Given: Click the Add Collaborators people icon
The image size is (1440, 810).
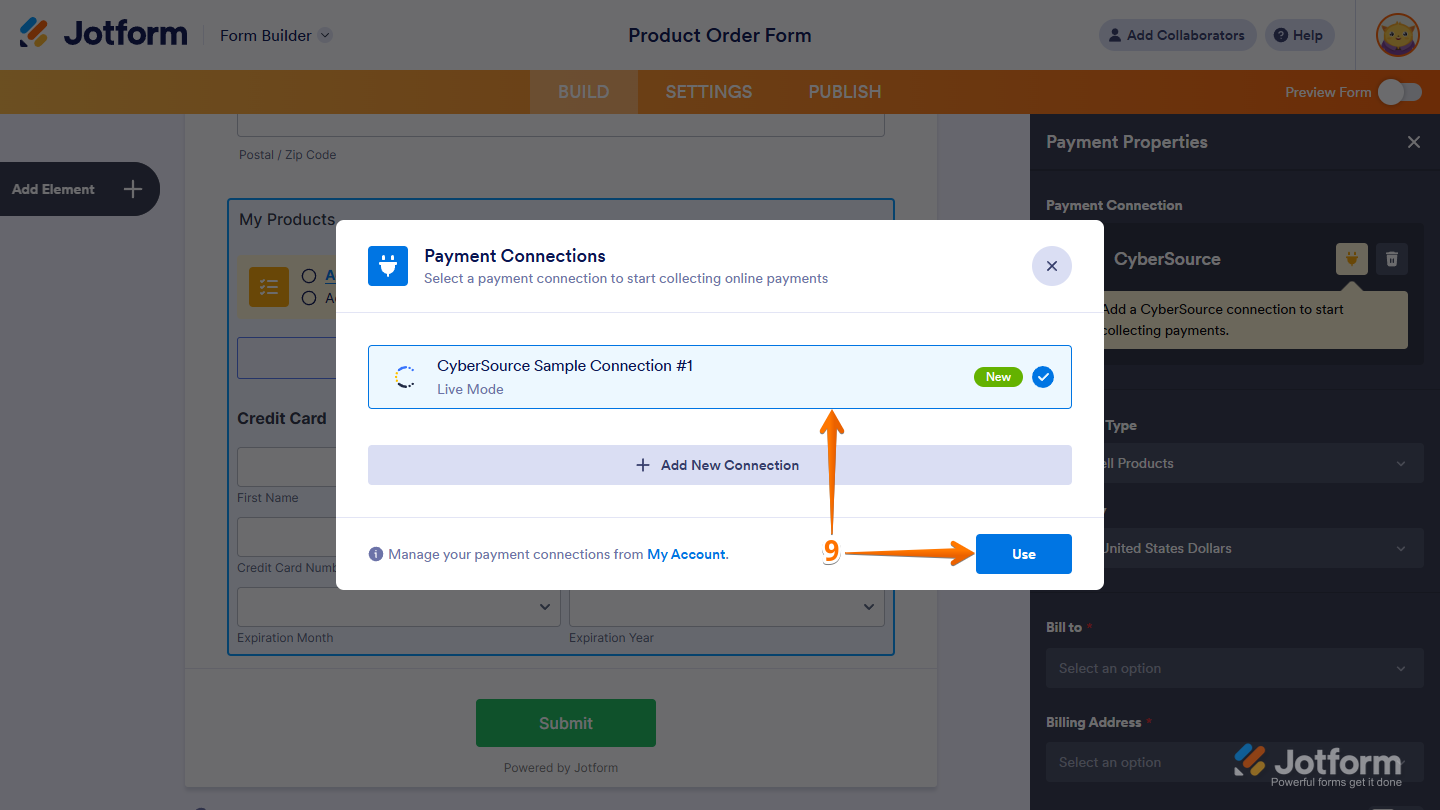Looking at the screenshot, I should click(x=1114, y=35).
